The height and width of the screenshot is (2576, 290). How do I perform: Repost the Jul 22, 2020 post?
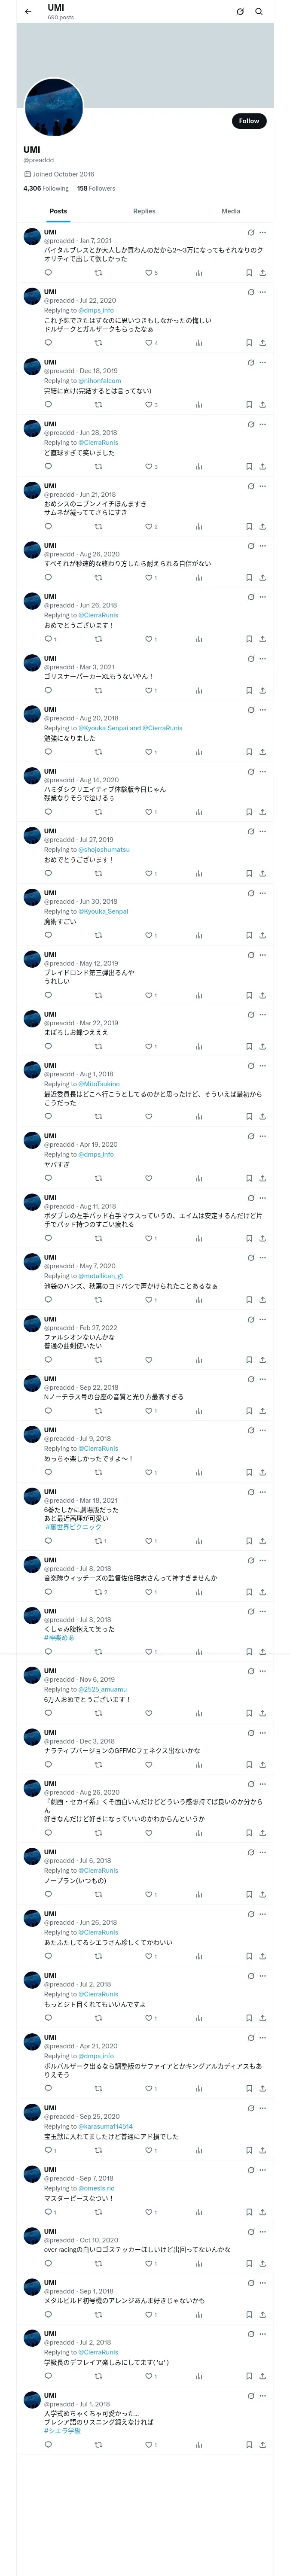[x=98, y=343]
